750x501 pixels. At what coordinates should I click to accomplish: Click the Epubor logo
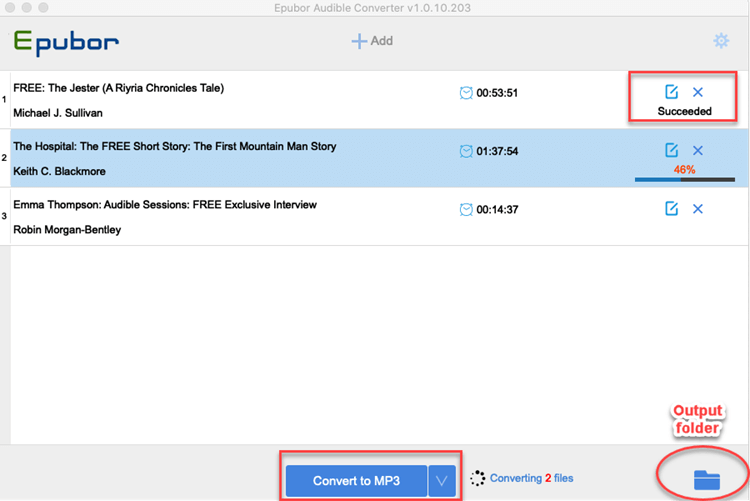pyautogui.click(x=66, y=43)
